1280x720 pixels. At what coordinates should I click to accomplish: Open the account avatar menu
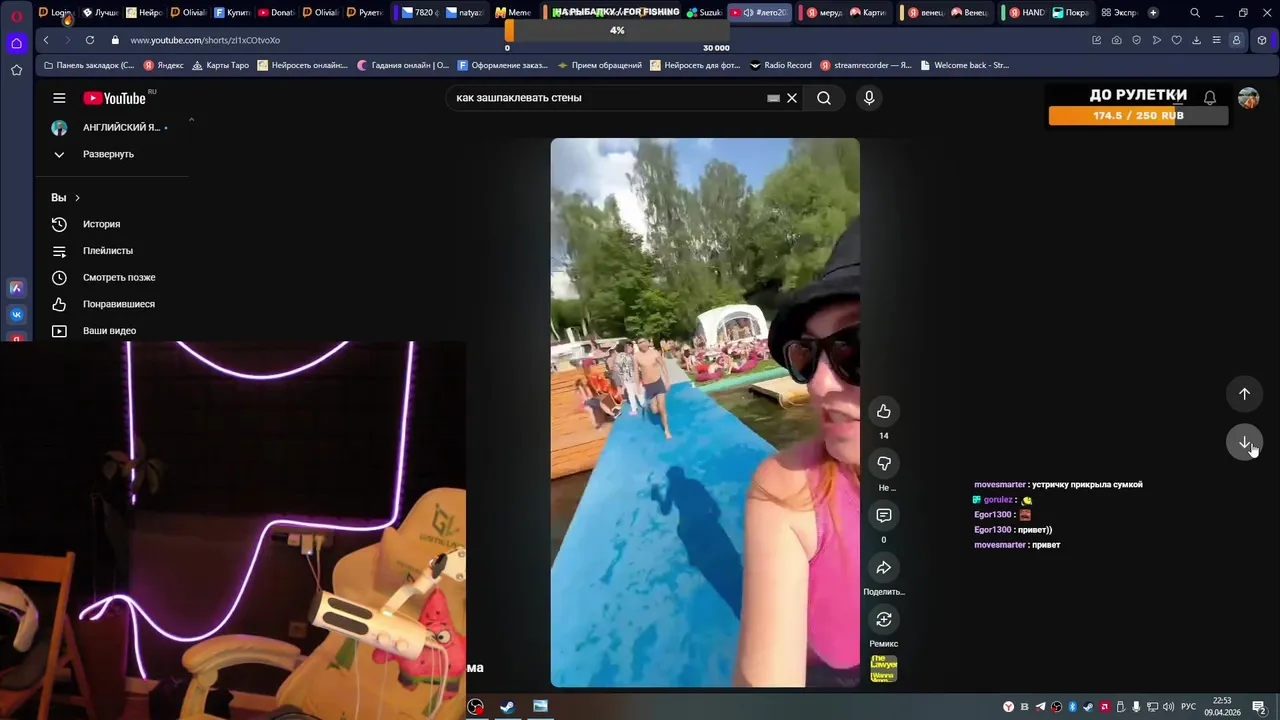1248,98
